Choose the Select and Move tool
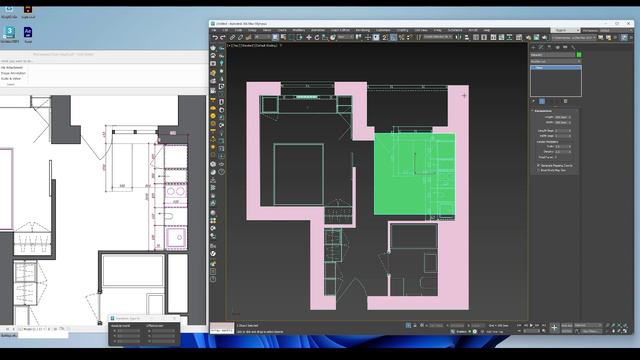Screen dimensions: 640x360 point(309,38)
